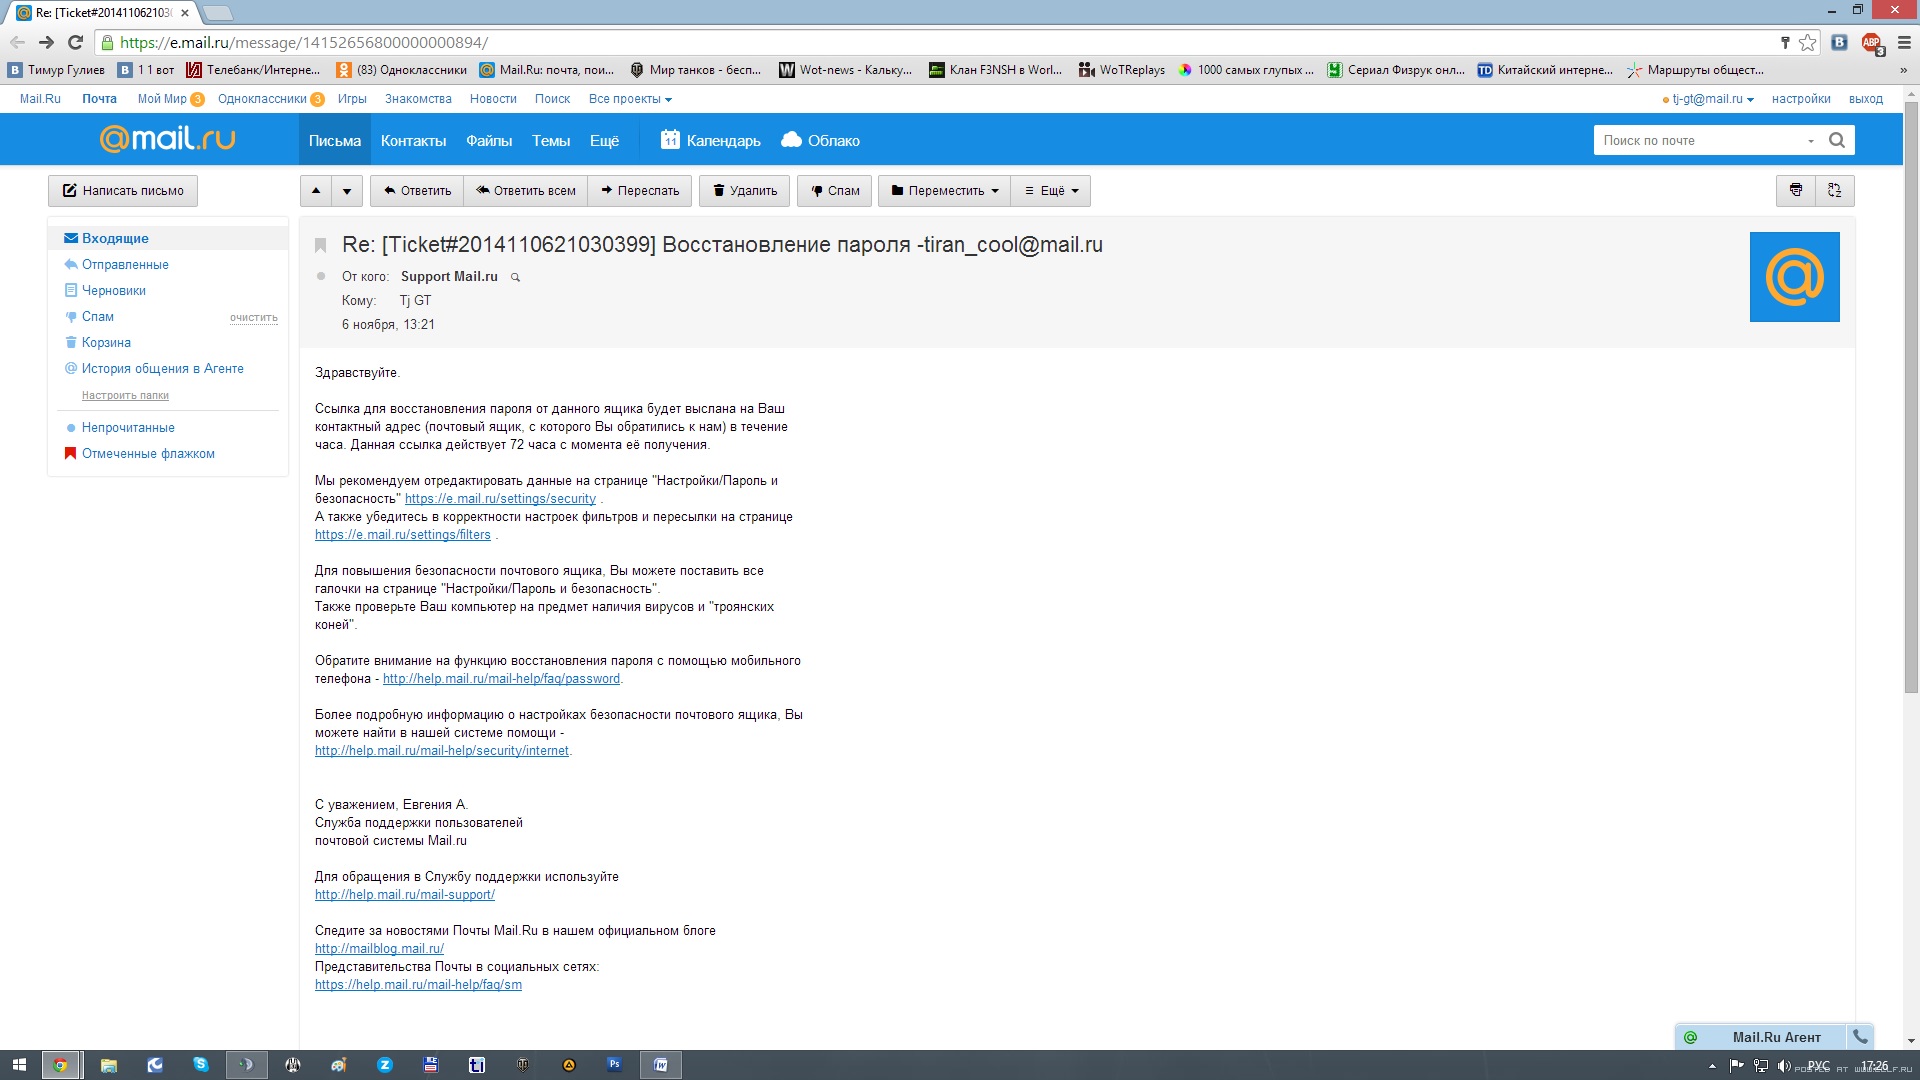1920x1080 pixels.
Task: Open File Explorer from the taskbar
Action: [108, 1065]
